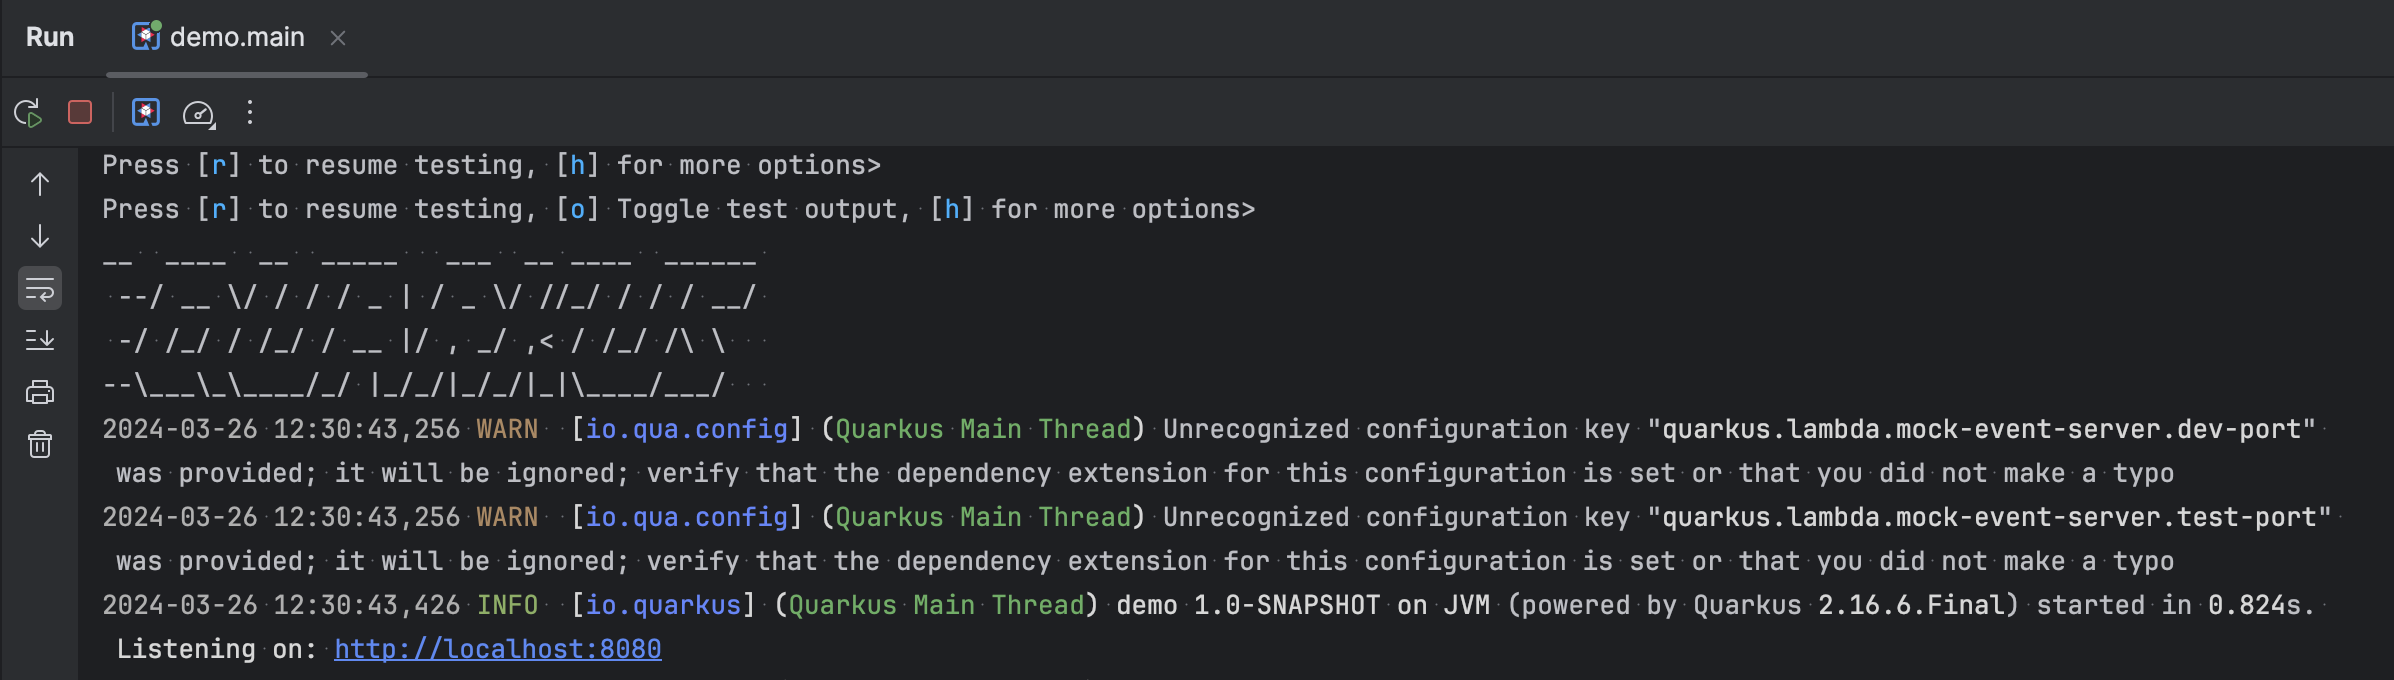Enable scroll to the end of output
Viewport: 2394px width, 680px height.
(x=39, y=338)
